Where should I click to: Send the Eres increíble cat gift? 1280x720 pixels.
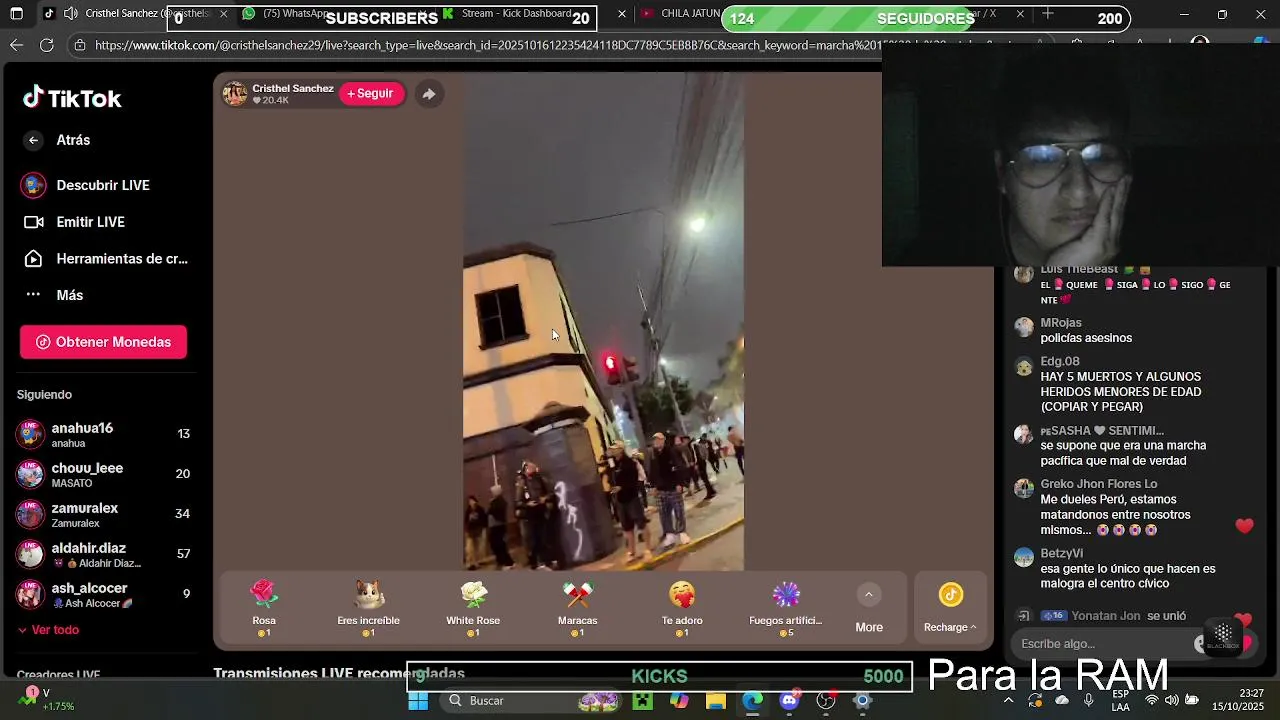(368, 608)
